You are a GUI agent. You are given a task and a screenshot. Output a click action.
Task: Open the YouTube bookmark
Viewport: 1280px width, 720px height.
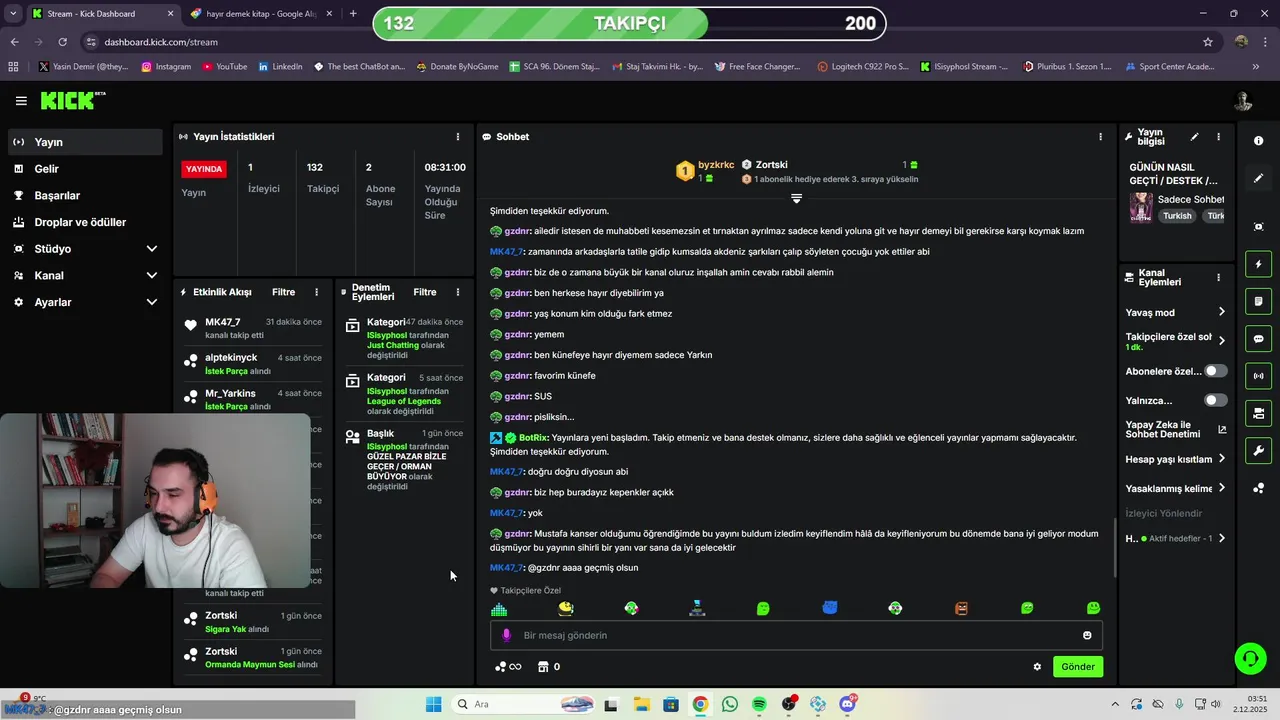click(225, 67)
